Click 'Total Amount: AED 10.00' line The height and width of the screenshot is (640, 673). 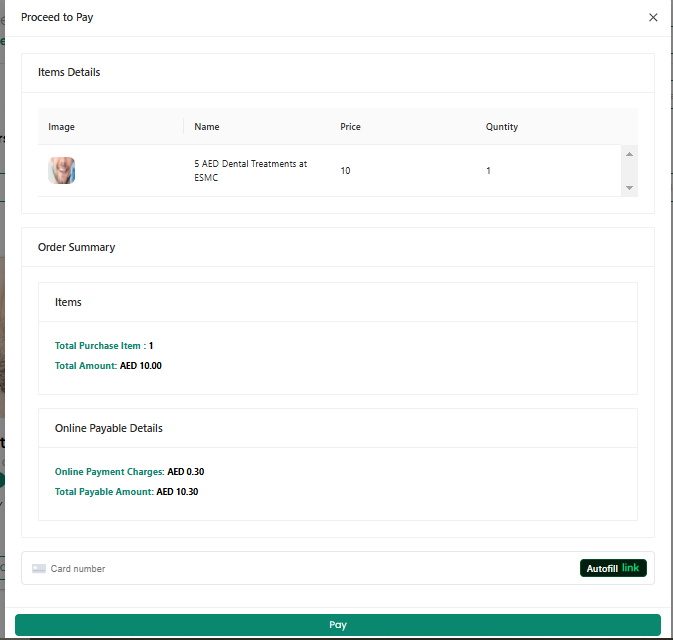point(108,366)
